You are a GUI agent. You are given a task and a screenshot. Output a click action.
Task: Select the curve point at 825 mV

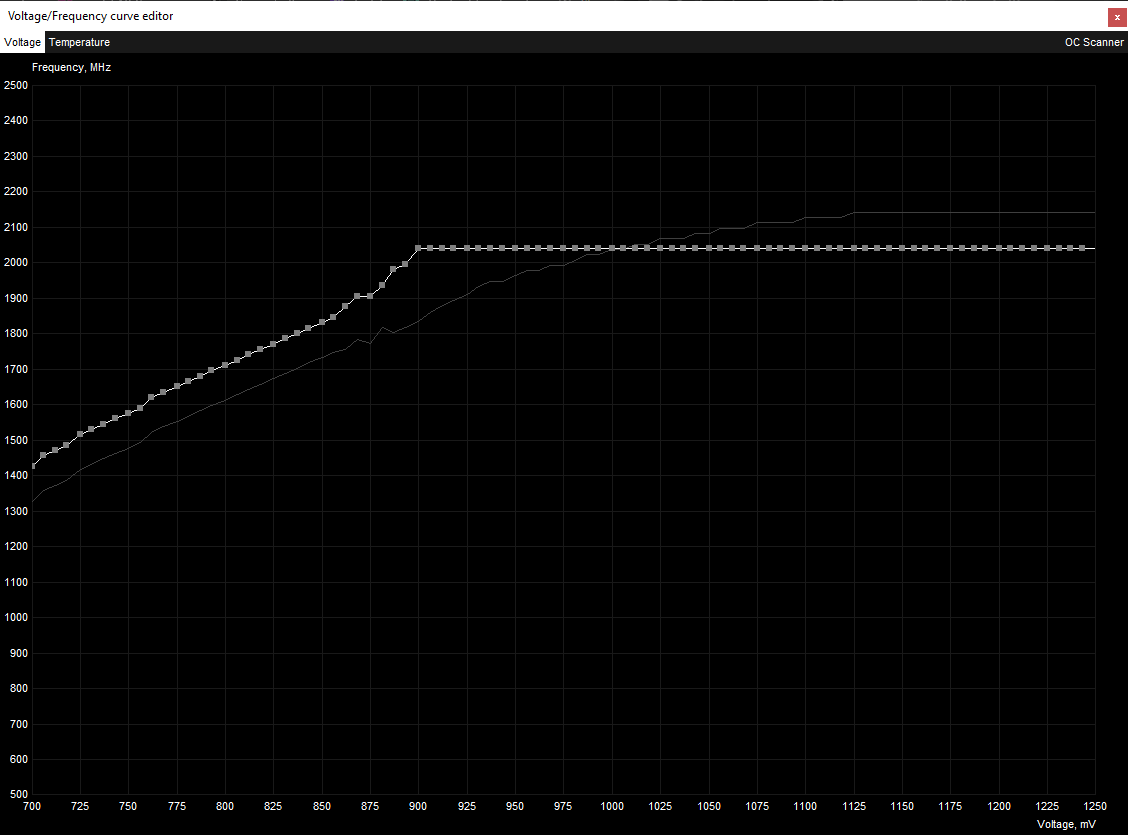[273, 344]
